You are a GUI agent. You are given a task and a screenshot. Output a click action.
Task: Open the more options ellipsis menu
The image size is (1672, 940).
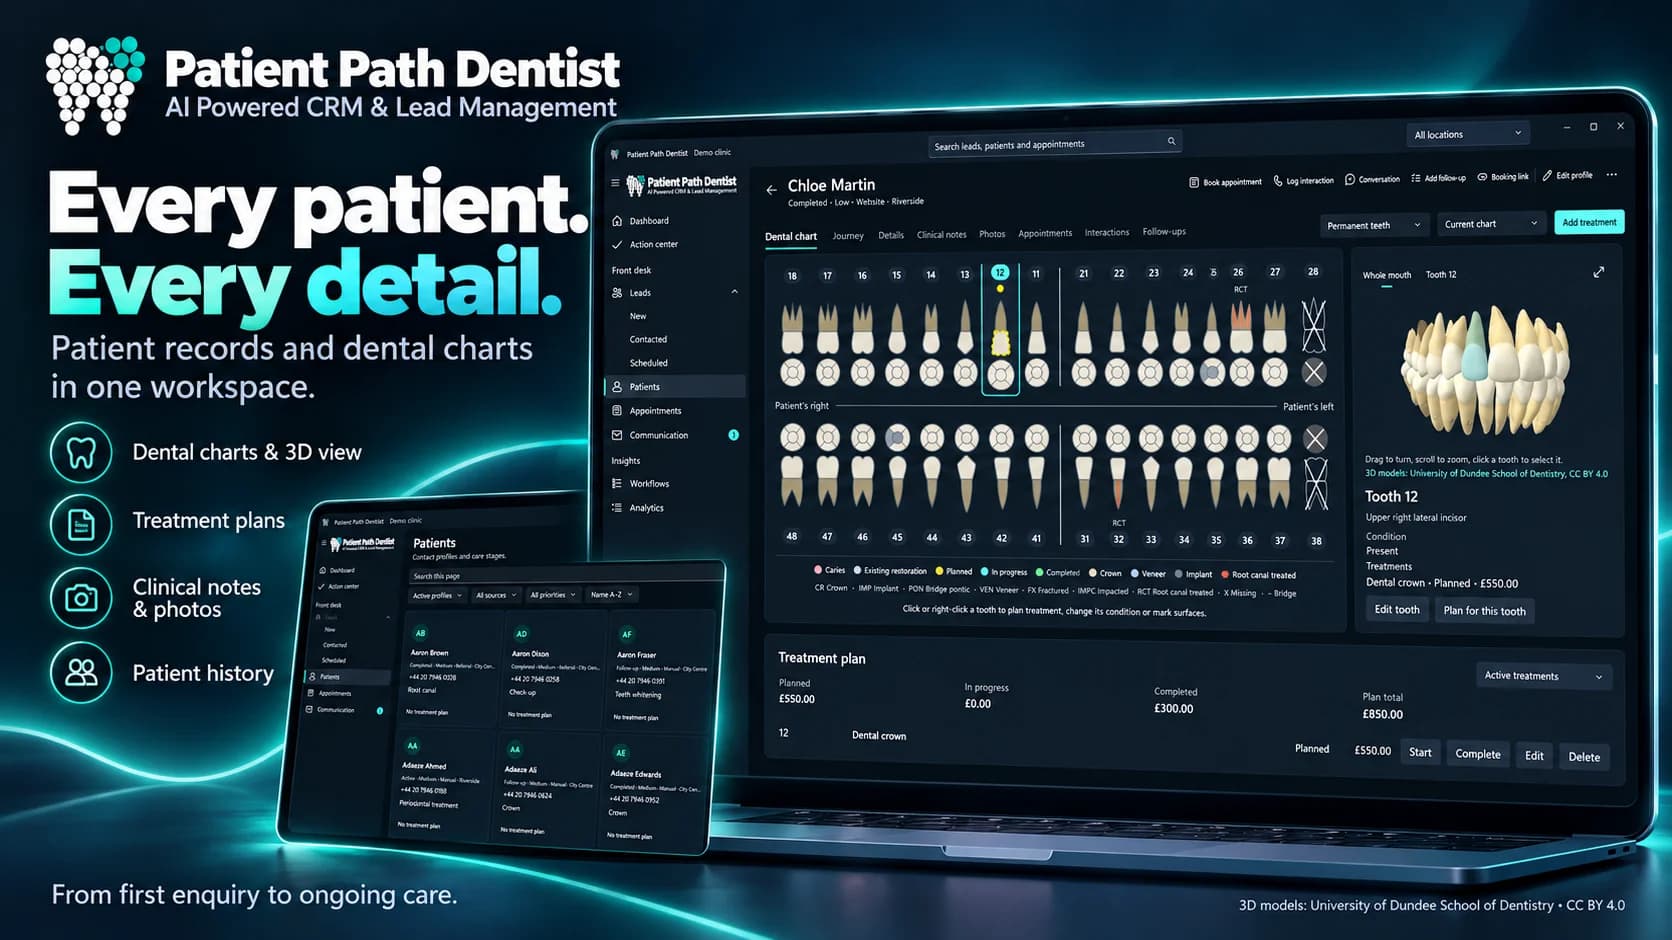(1612, 174)
